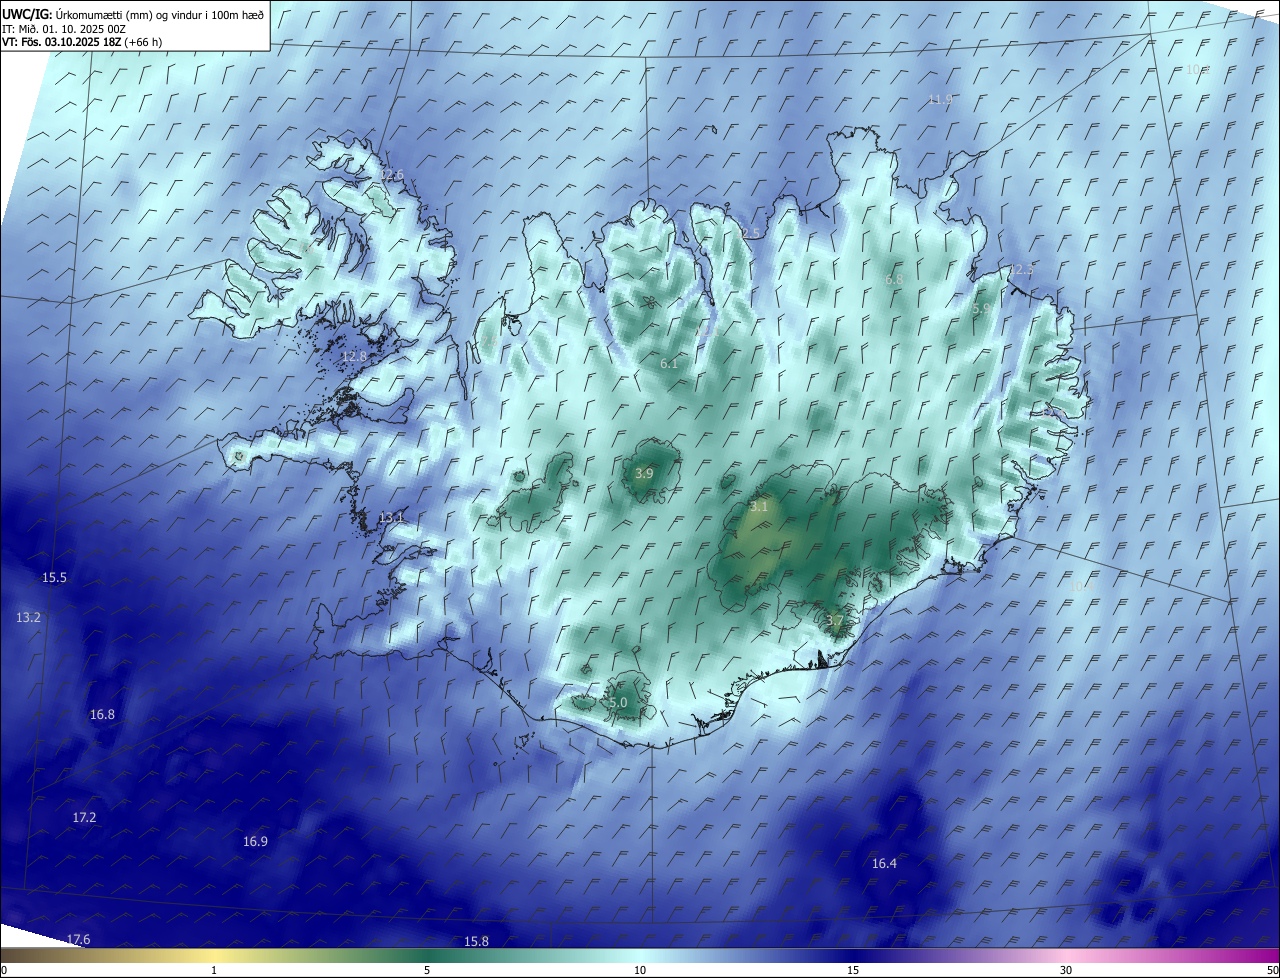
Task: Click the colorbar tick label 10
Action: pos(640,970)
